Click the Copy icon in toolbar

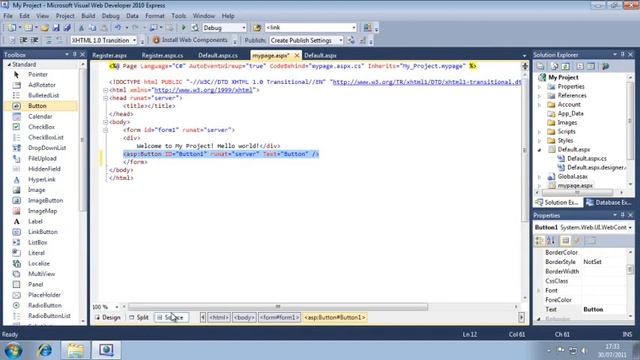click(x=93, y=28)
